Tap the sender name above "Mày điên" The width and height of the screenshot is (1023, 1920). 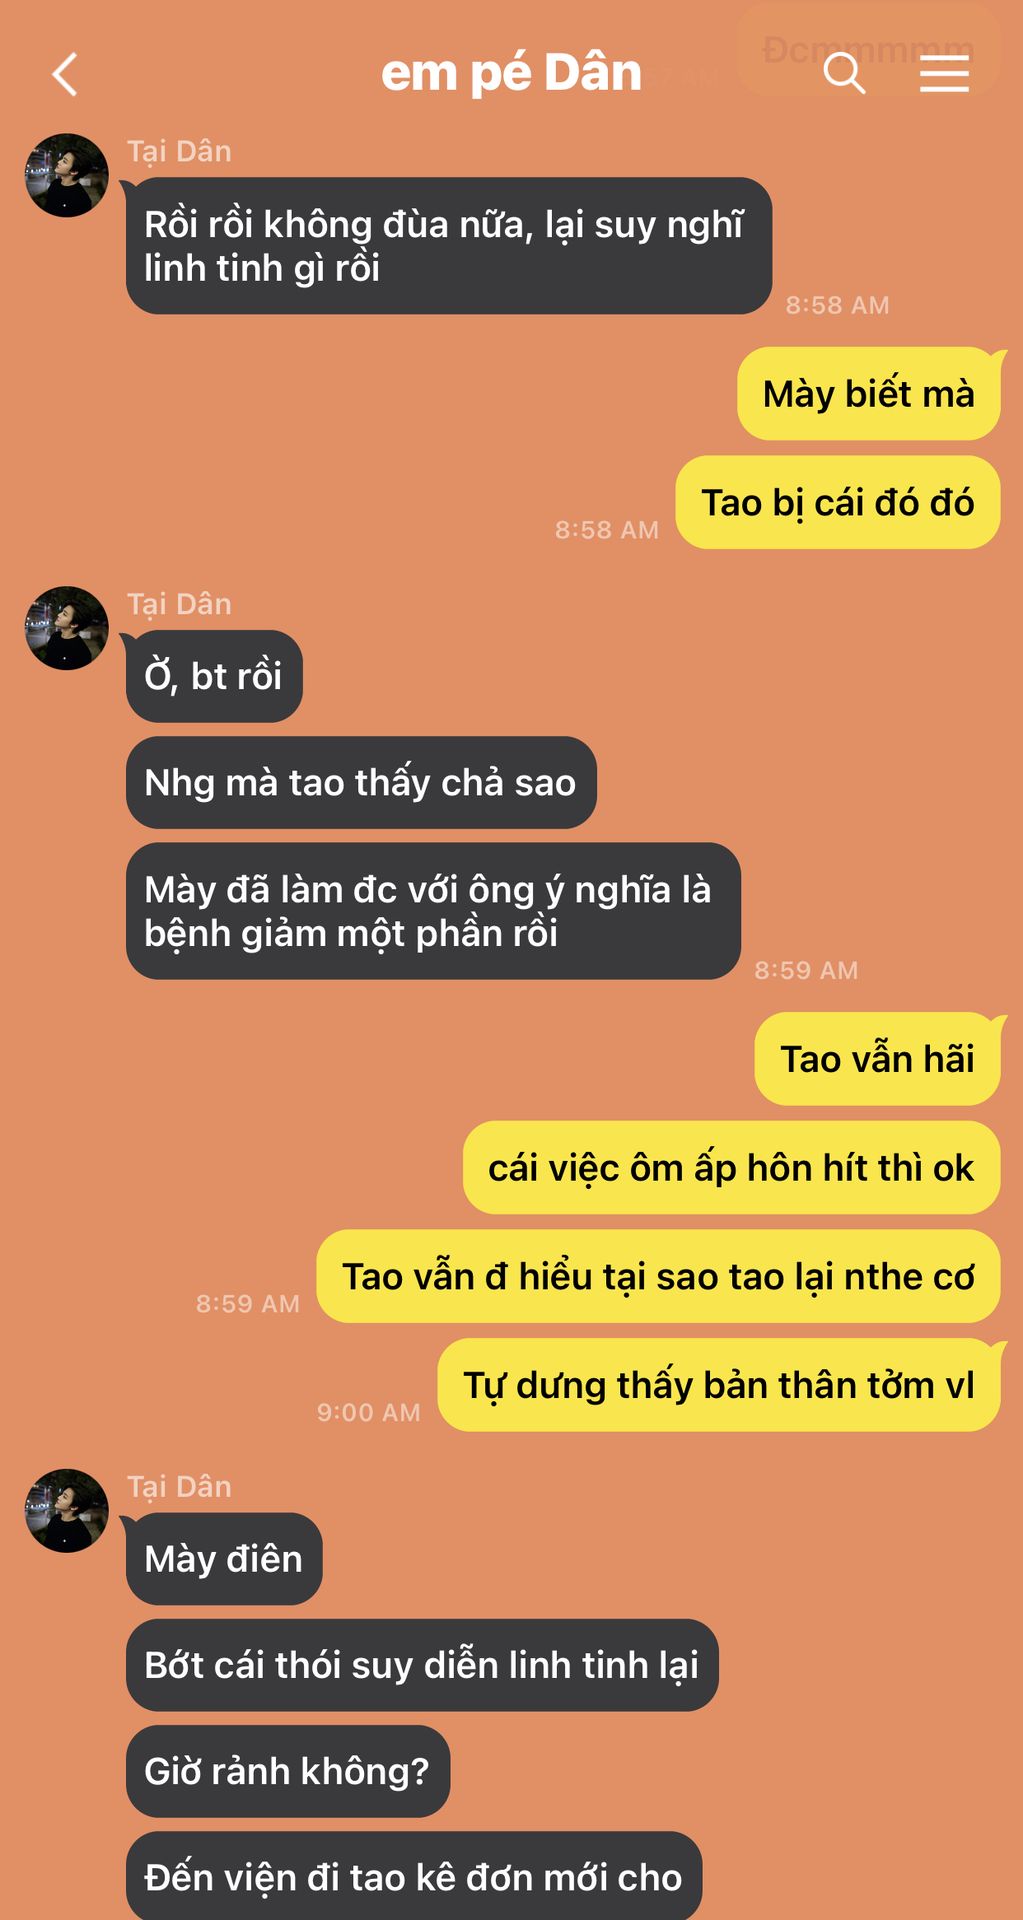(179, 1486)
